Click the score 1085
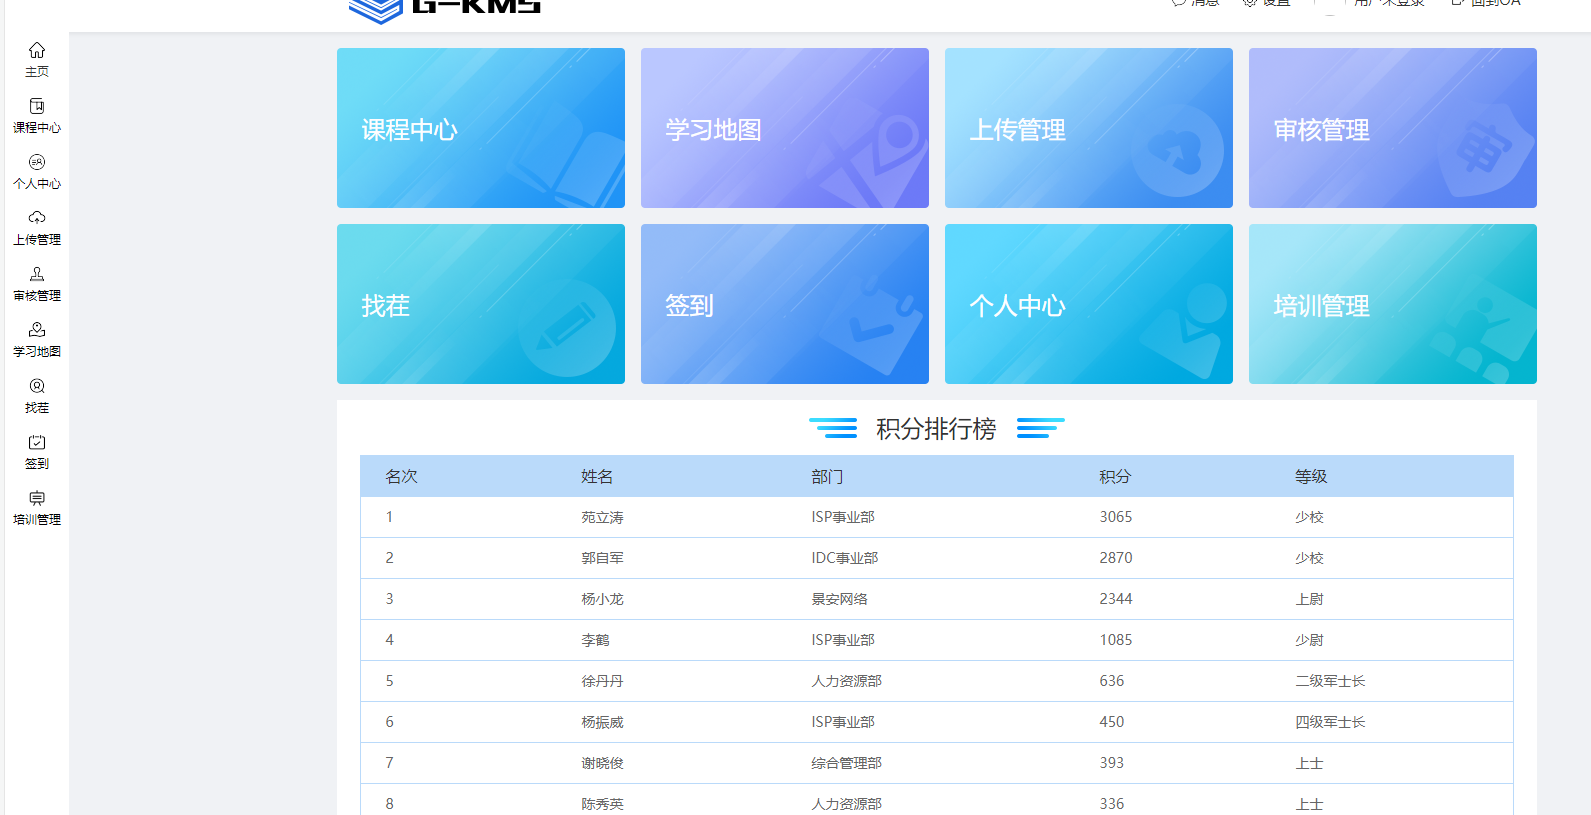The width and height of the screenshot is (1591, 815). click(1116, 640)
